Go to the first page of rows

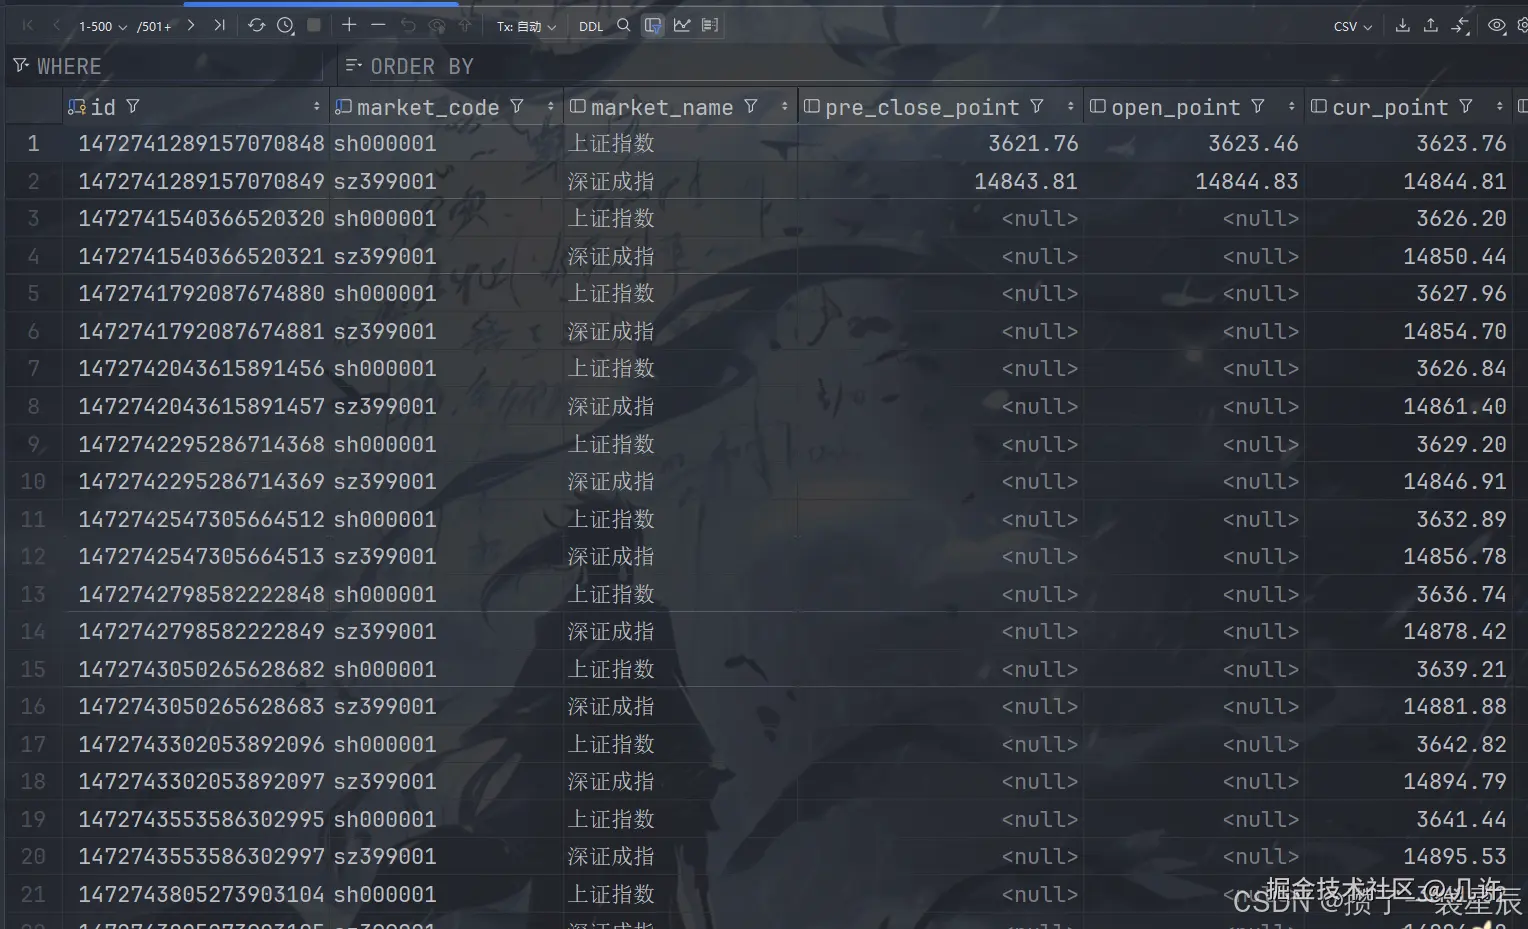coord(28,25)
